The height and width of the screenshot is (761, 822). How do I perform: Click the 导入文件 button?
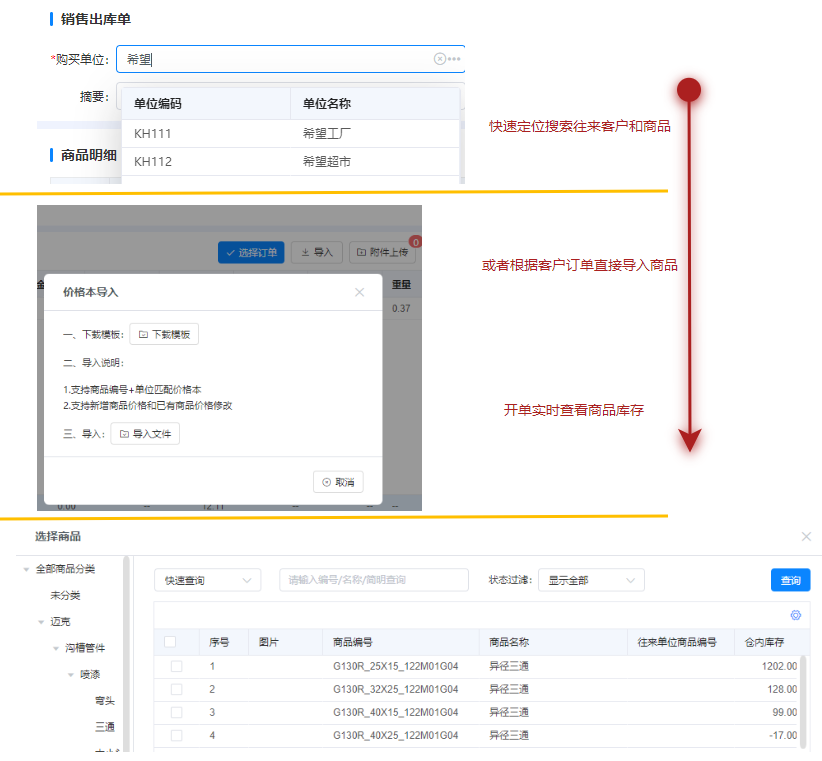click(145, 434)
